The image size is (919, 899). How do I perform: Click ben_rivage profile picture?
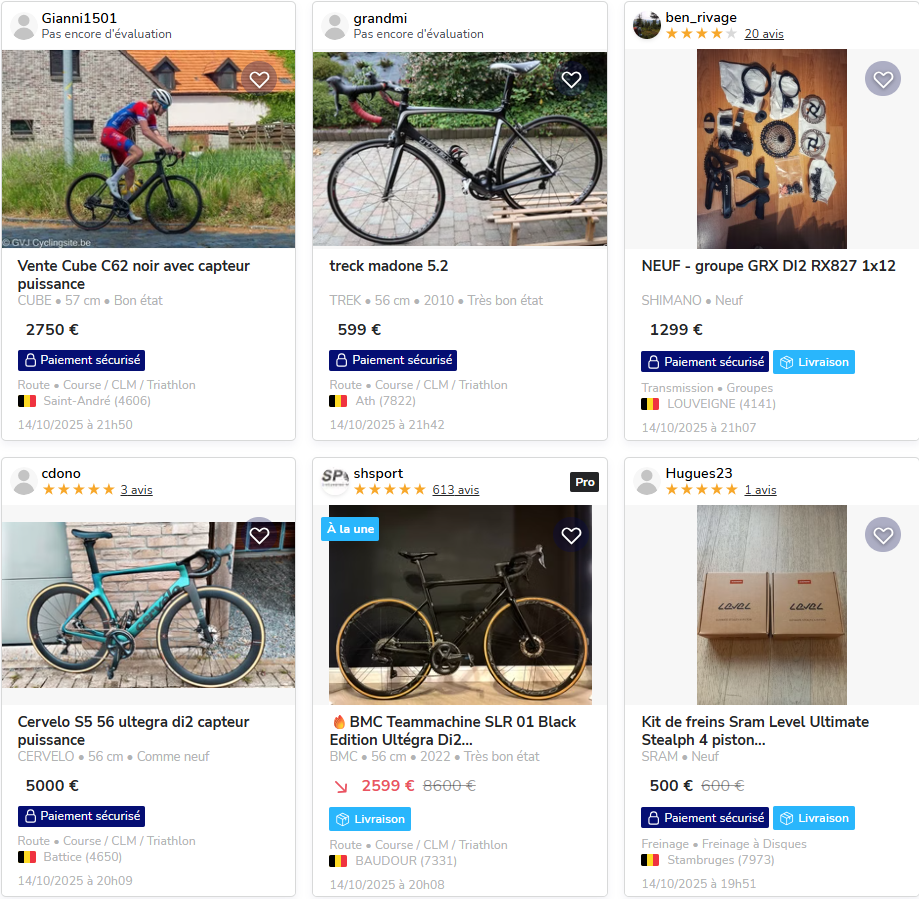[647, 25]
